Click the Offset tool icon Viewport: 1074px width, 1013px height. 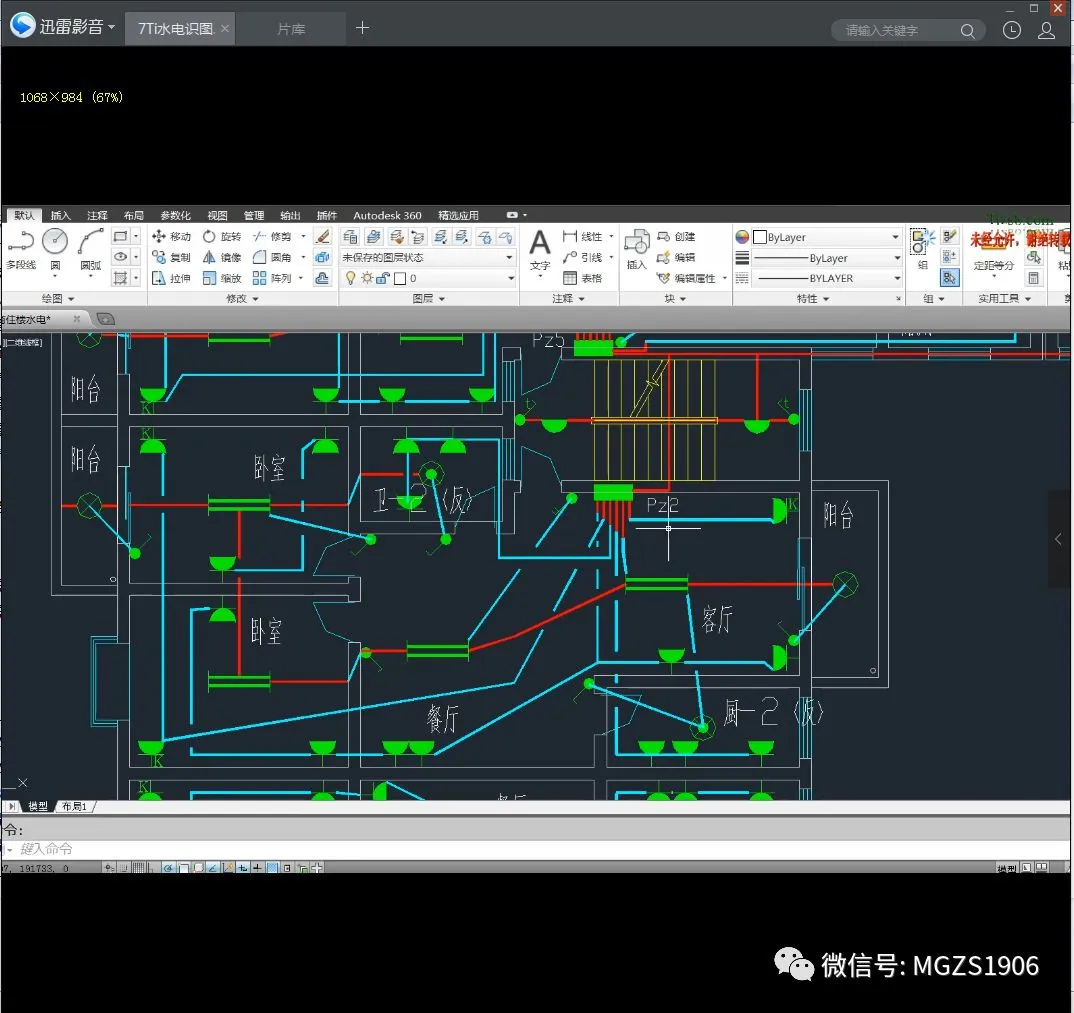coord(323,278)
